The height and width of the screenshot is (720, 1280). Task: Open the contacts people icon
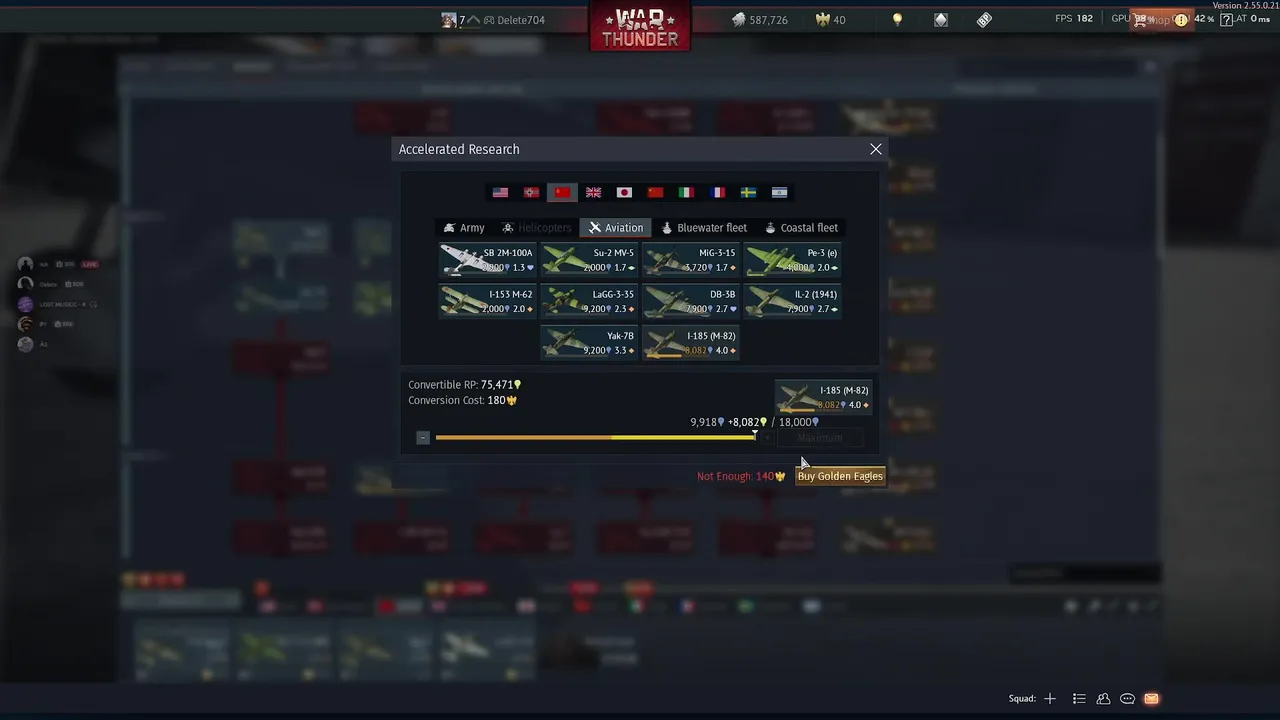point(1103,699)
